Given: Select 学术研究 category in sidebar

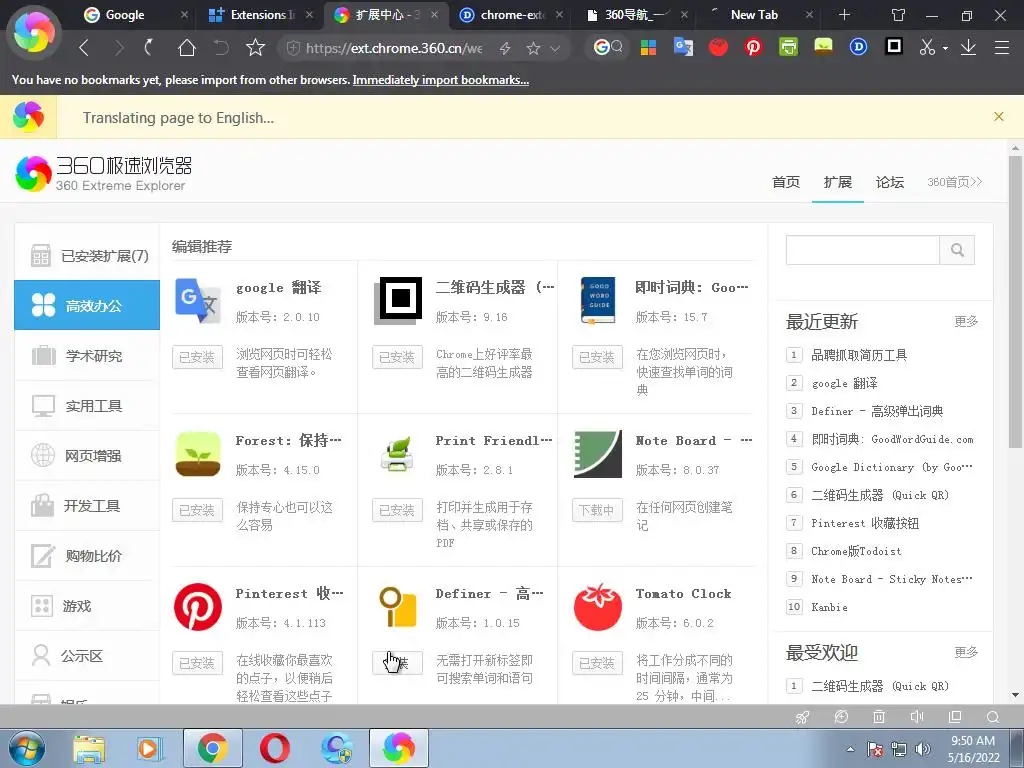Looking at the screenshot, I should tap(88, 356).
